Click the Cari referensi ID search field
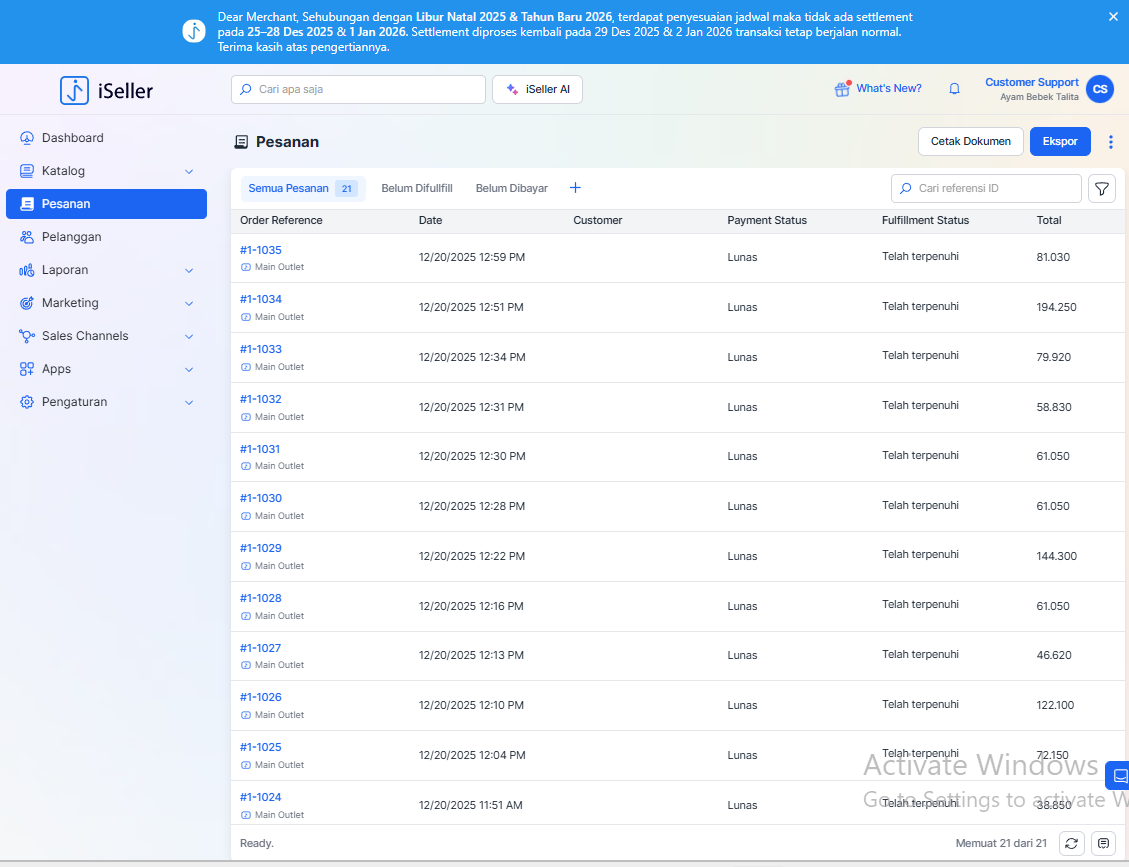The height and width of the screenshot is (867, 1129). pyautogui.click(x=995, y=188)
